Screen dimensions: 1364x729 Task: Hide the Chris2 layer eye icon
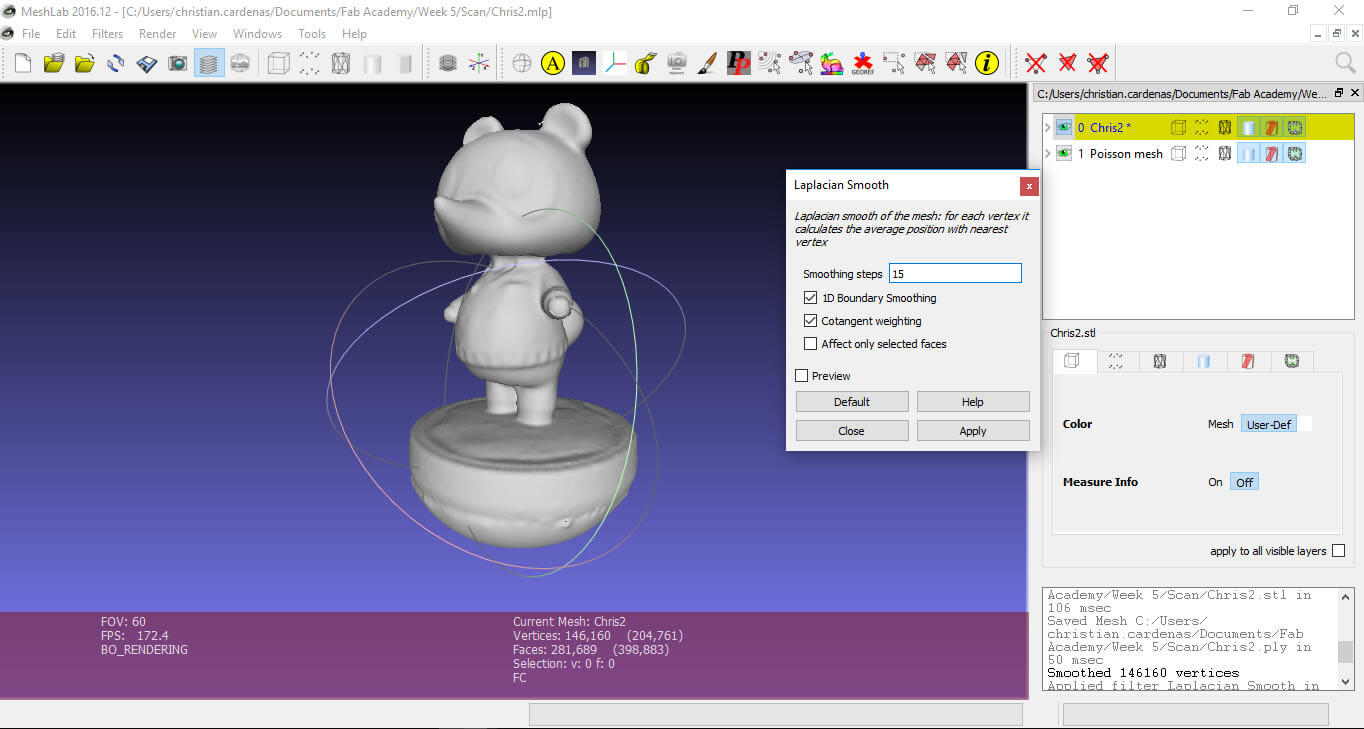point(1063,127)
